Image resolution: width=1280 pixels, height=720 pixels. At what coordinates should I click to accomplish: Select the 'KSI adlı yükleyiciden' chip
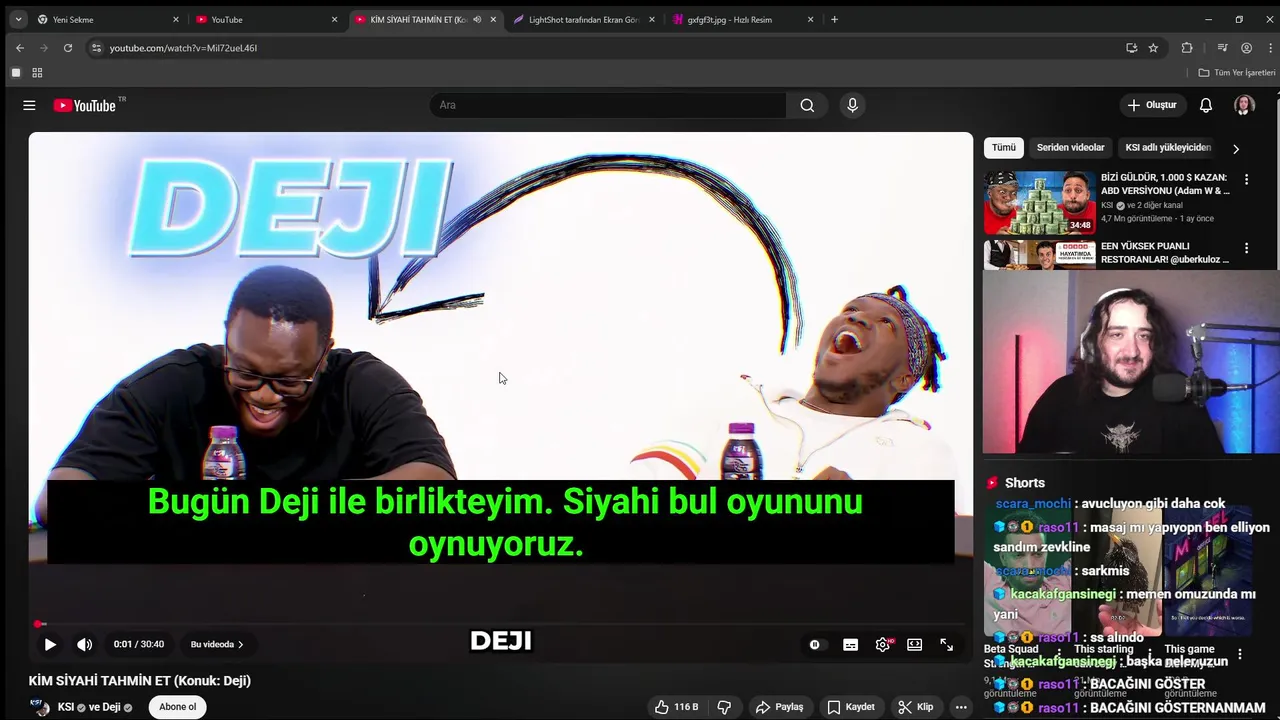[1168, 148]
